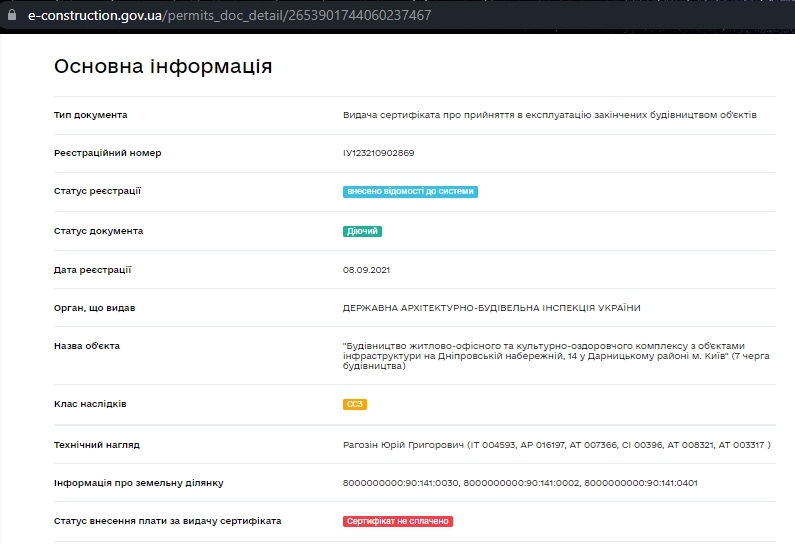The image size is (795, 544).
Task: Select the e-construction.gov.ua URL address field
Action: tap(229, 15)
